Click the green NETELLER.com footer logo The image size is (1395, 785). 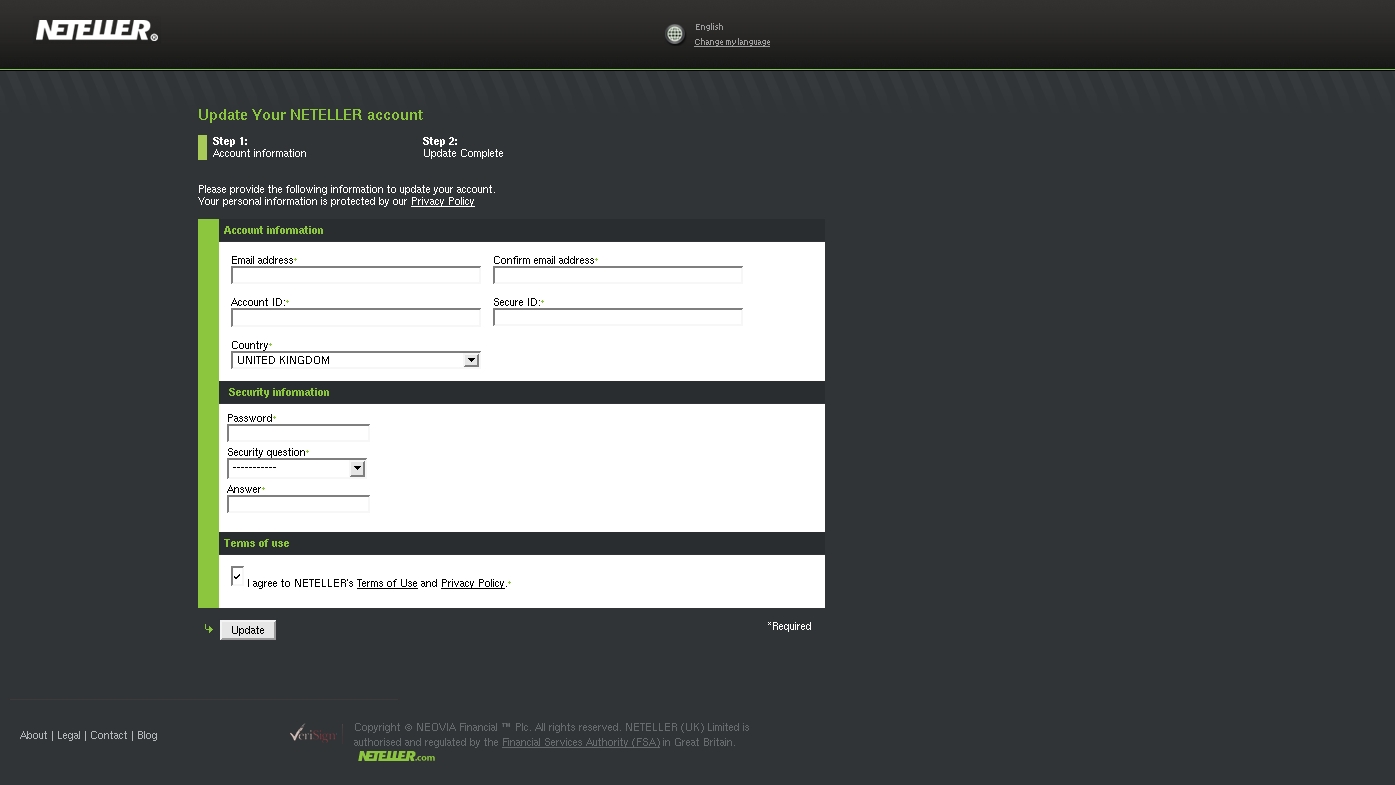tap(397, 757)
